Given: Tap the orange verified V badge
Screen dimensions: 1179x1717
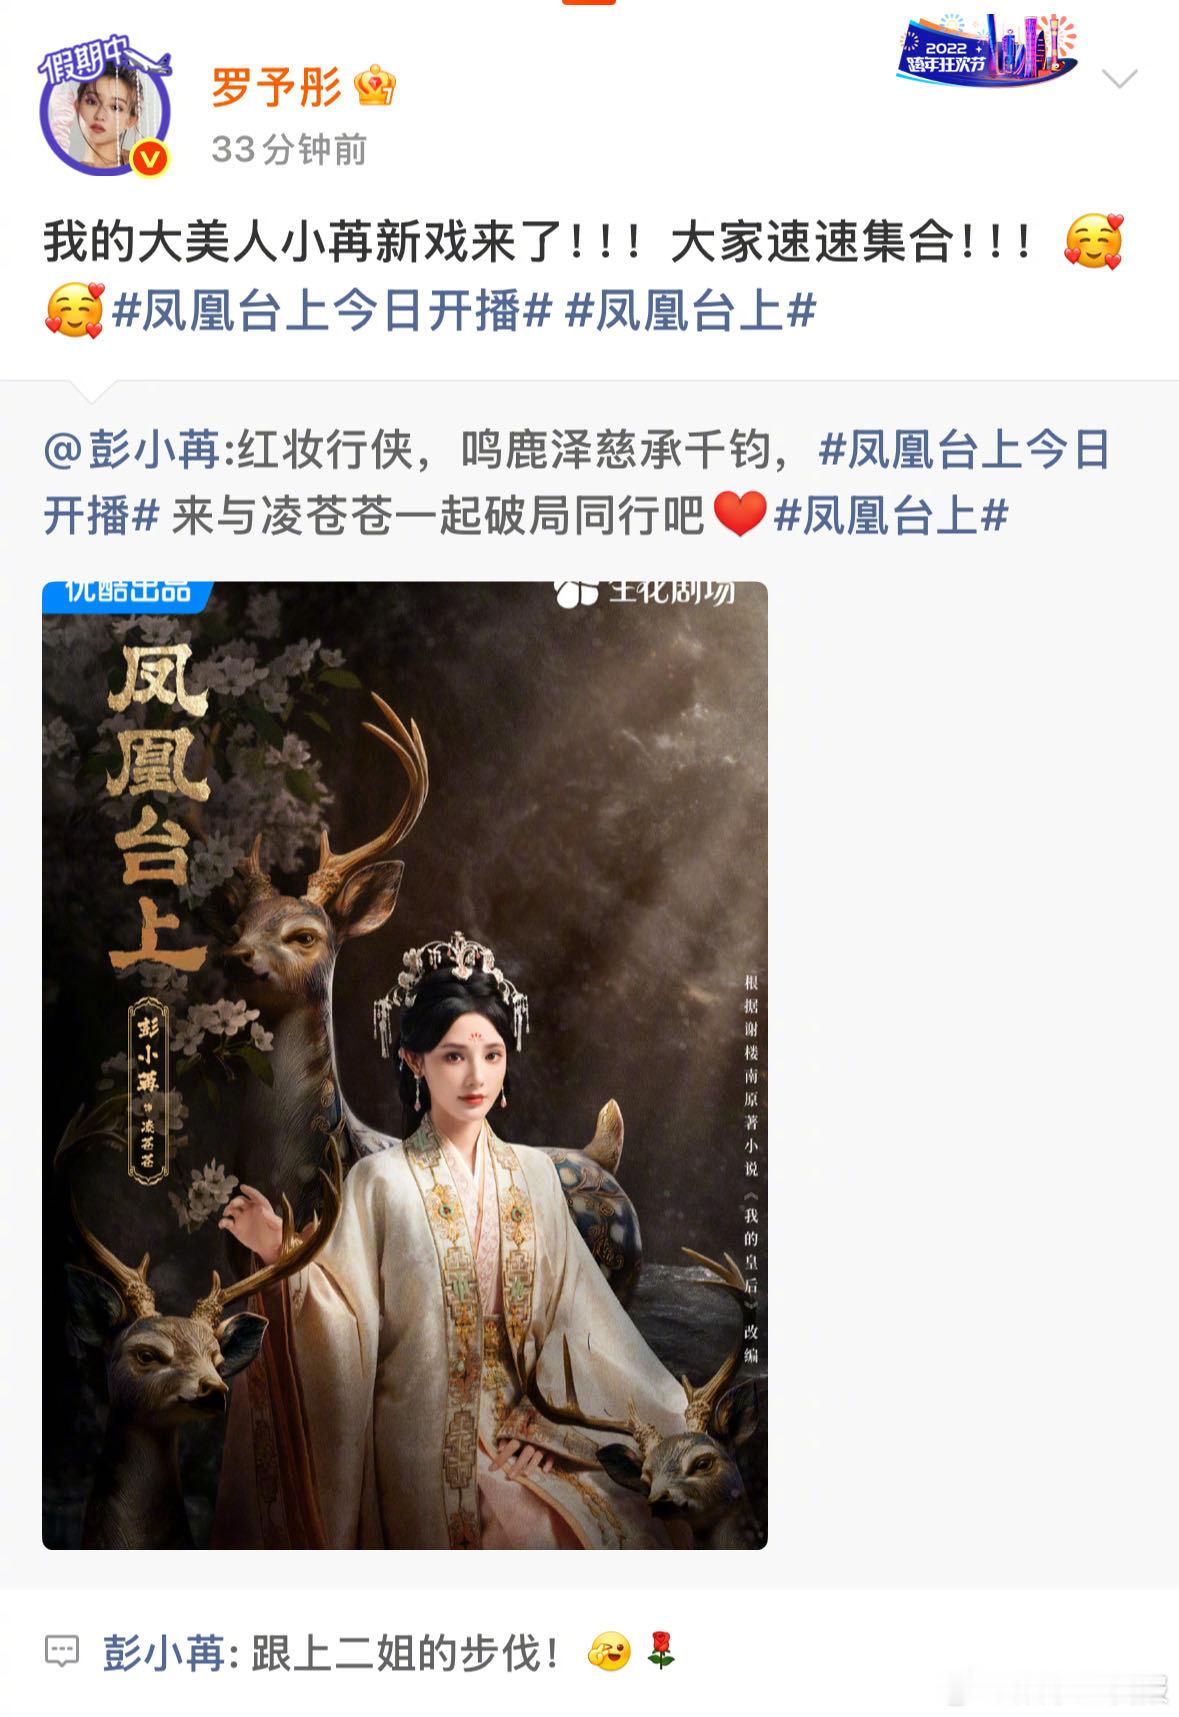Looking at the screenshot, I should point(149,159).
